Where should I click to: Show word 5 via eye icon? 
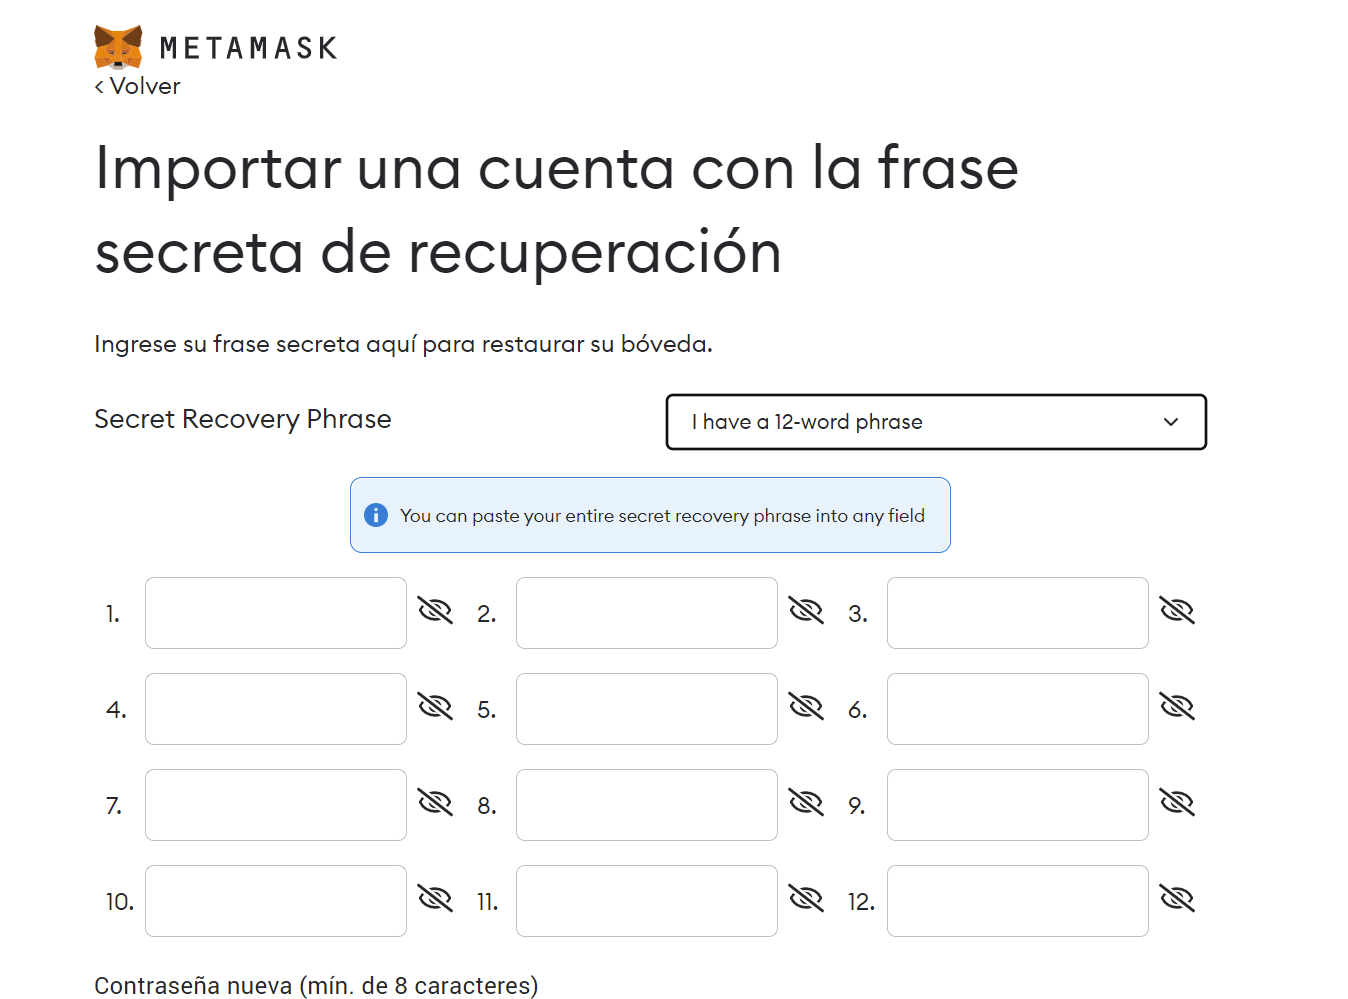[x=806, y=706]
